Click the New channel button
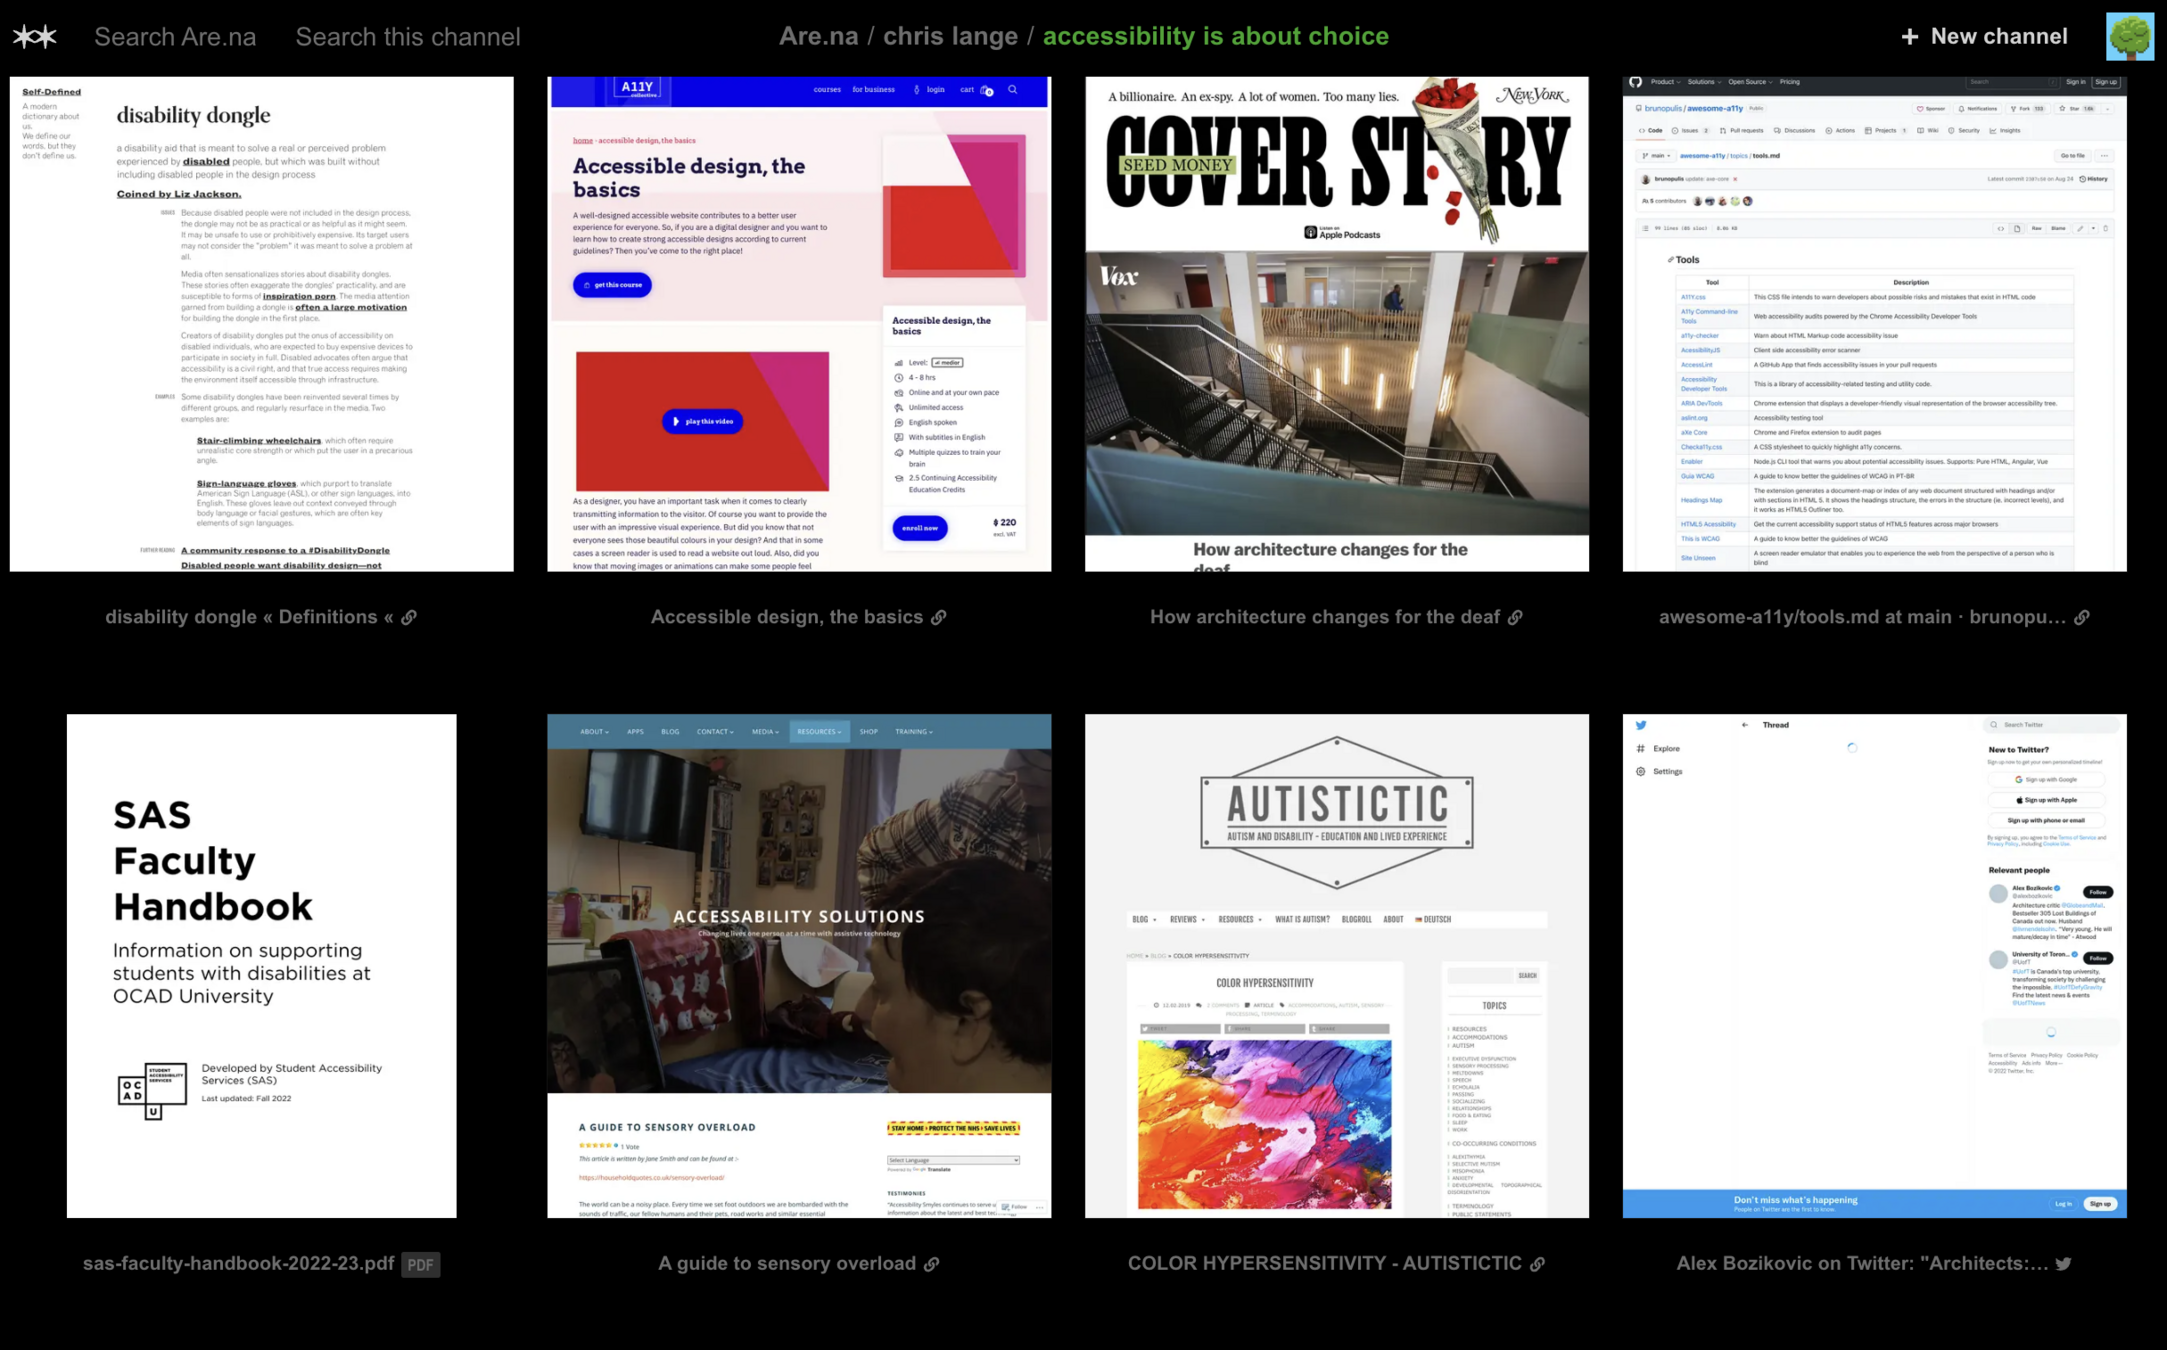Image resolution: width=2167 pixels, height=1350 pixels. click(x=1983, y=37)
